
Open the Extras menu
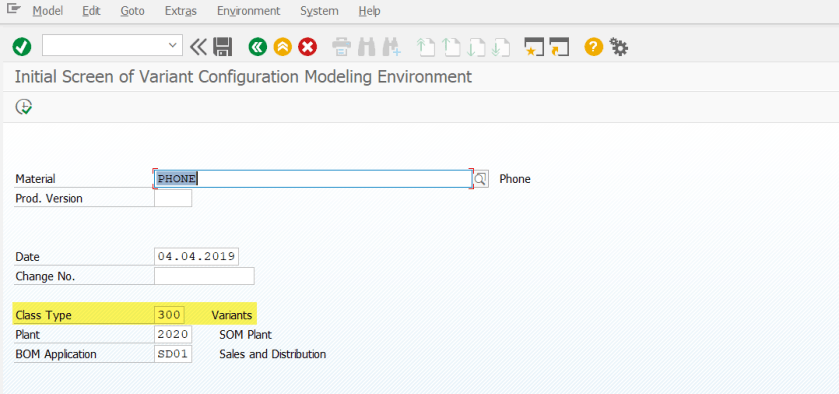(x=180, y=11)
